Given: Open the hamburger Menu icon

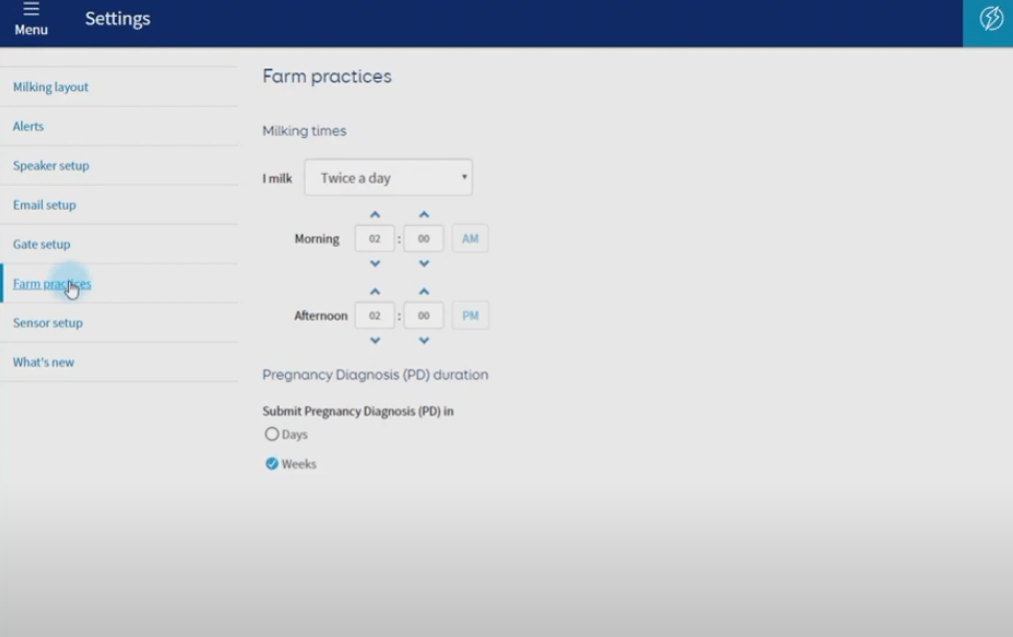Looking at the screenshot, I should pyautogui.click(x=31, y=19).
